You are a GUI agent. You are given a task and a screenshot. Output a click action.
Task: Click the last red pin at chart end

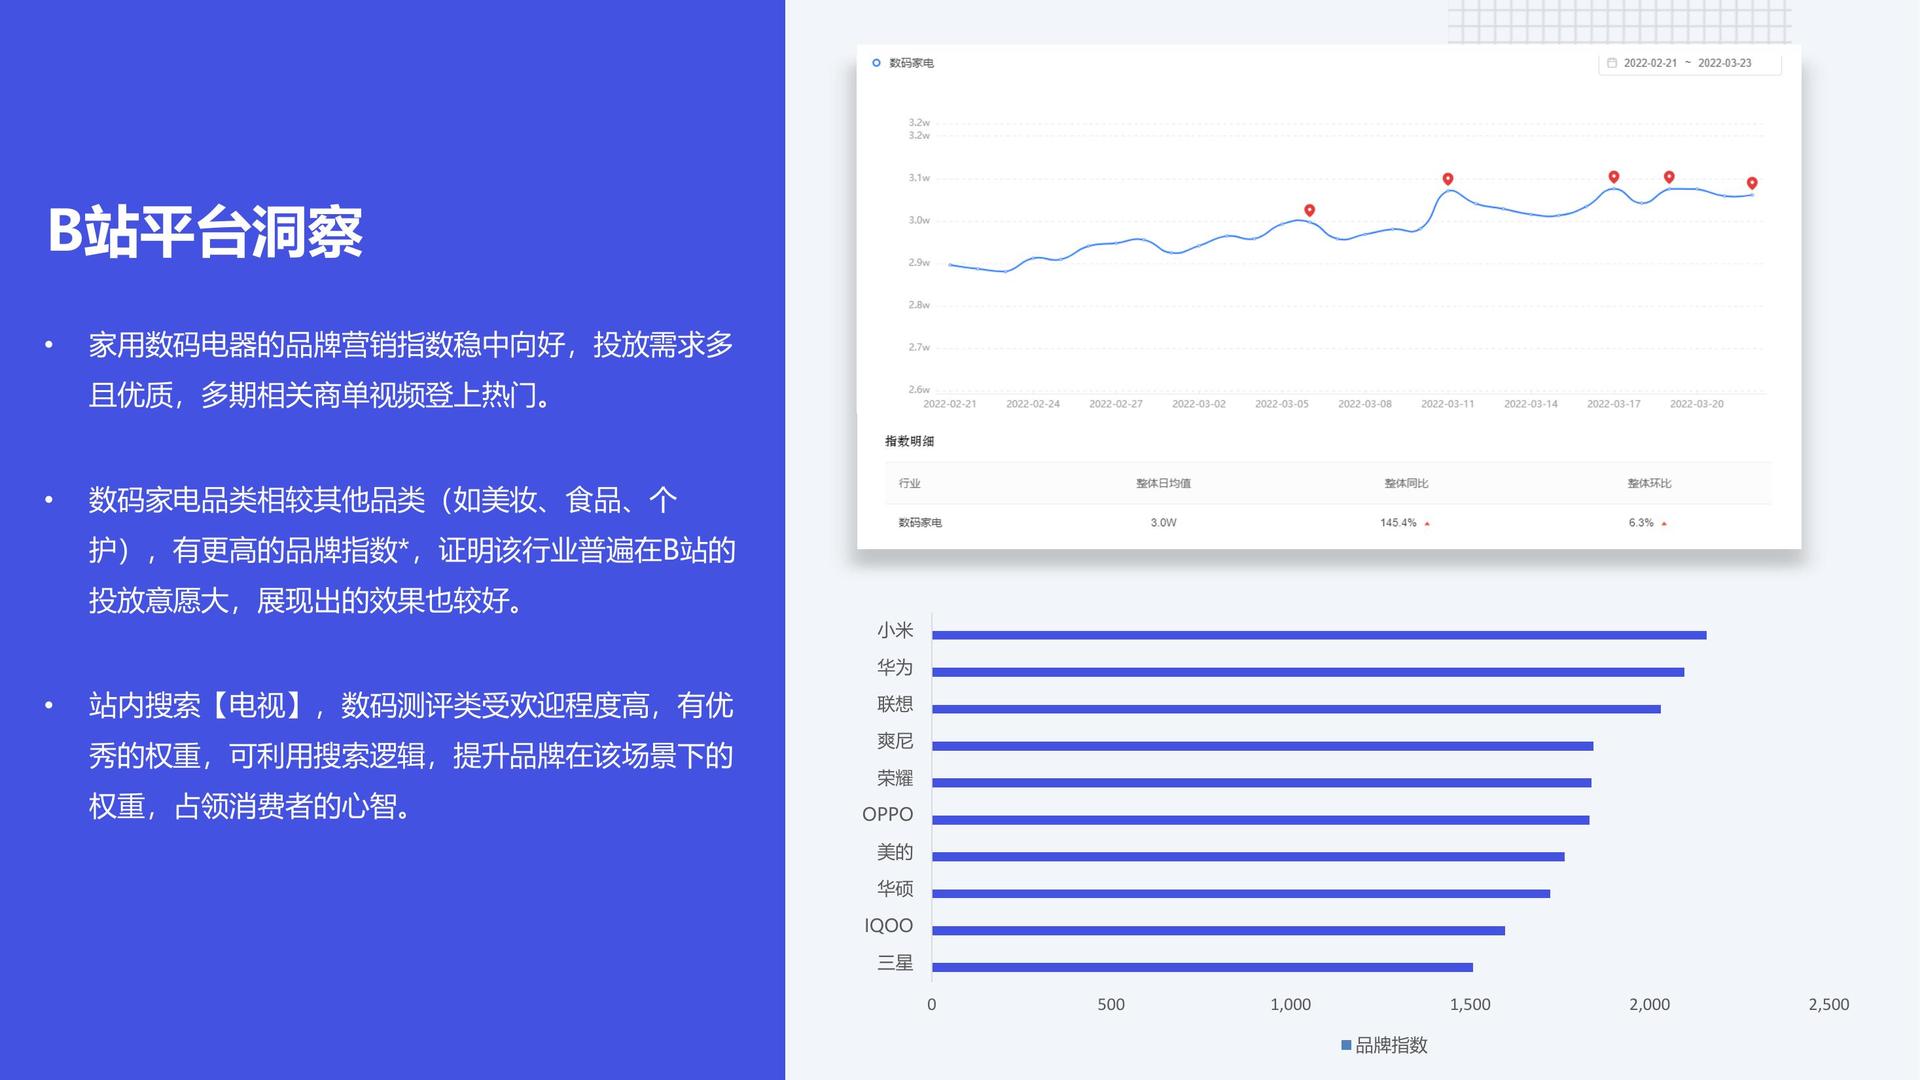1752,183
